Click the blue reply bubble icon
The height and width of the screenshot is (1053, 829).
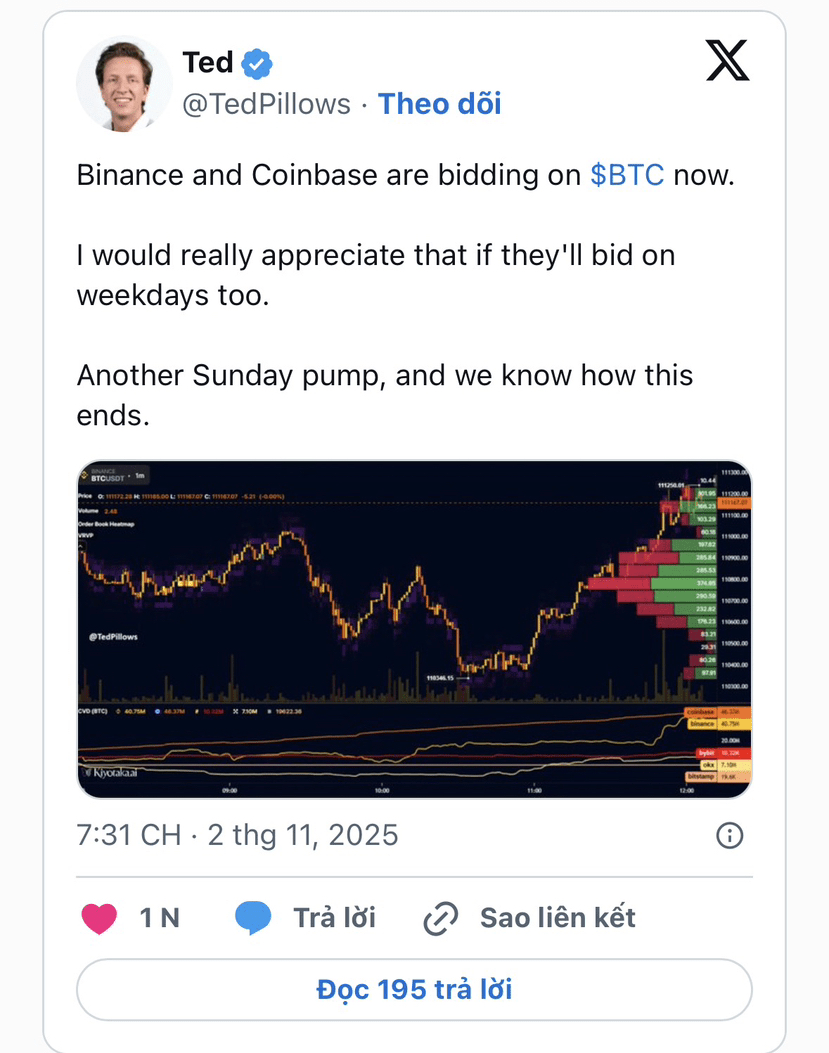(x=253, y=918)
